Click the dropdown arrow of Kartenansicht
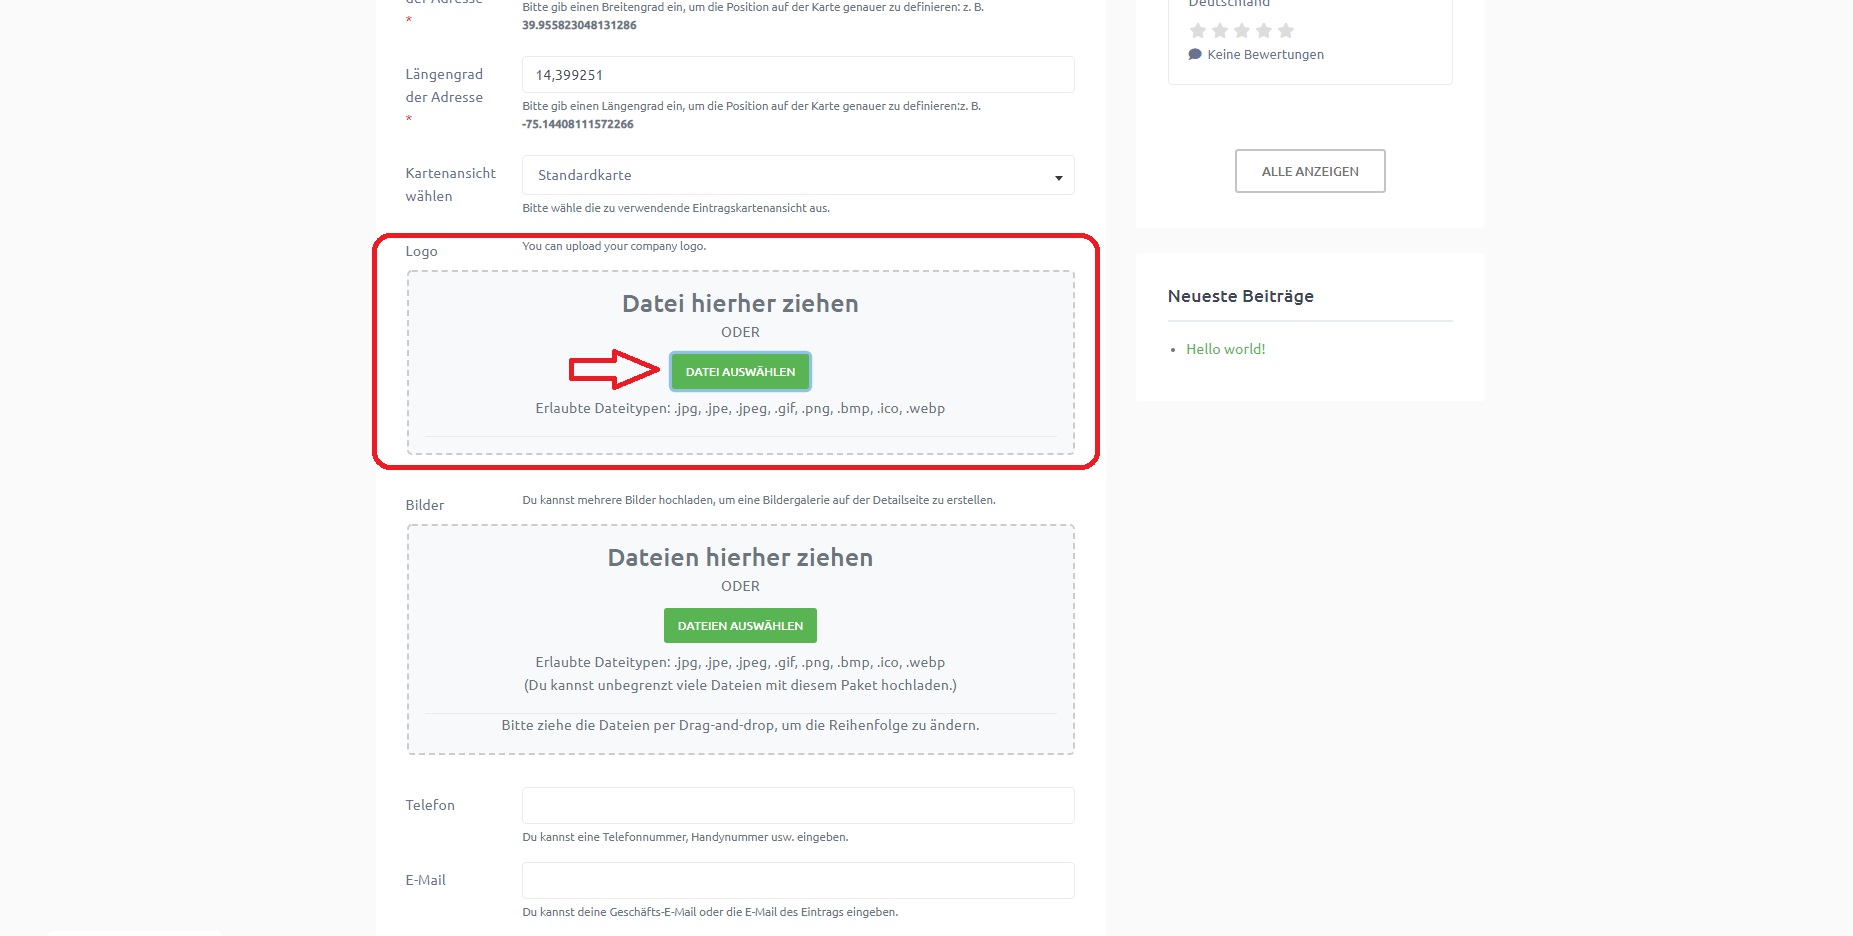This screenshot has width=1853, height=936. (x=1058, y=178)
